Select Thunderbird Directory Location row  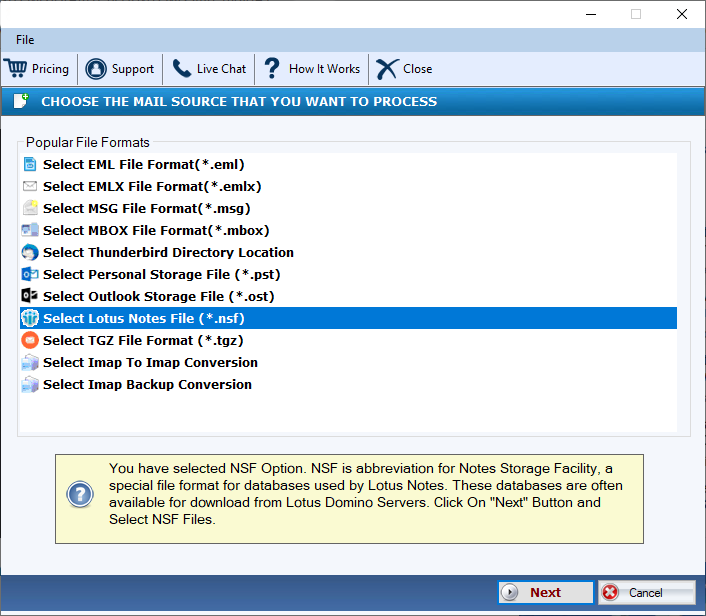click(348, 253)
